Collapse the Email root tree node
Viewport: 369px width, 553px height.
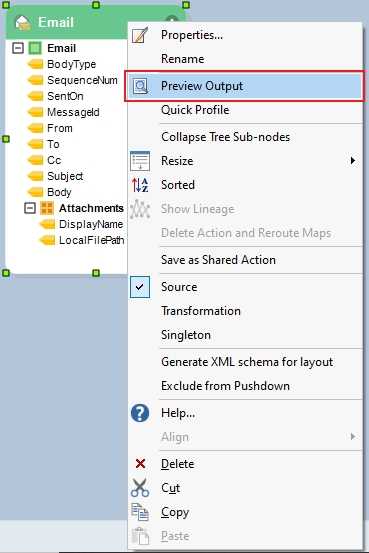click(18, 48)
